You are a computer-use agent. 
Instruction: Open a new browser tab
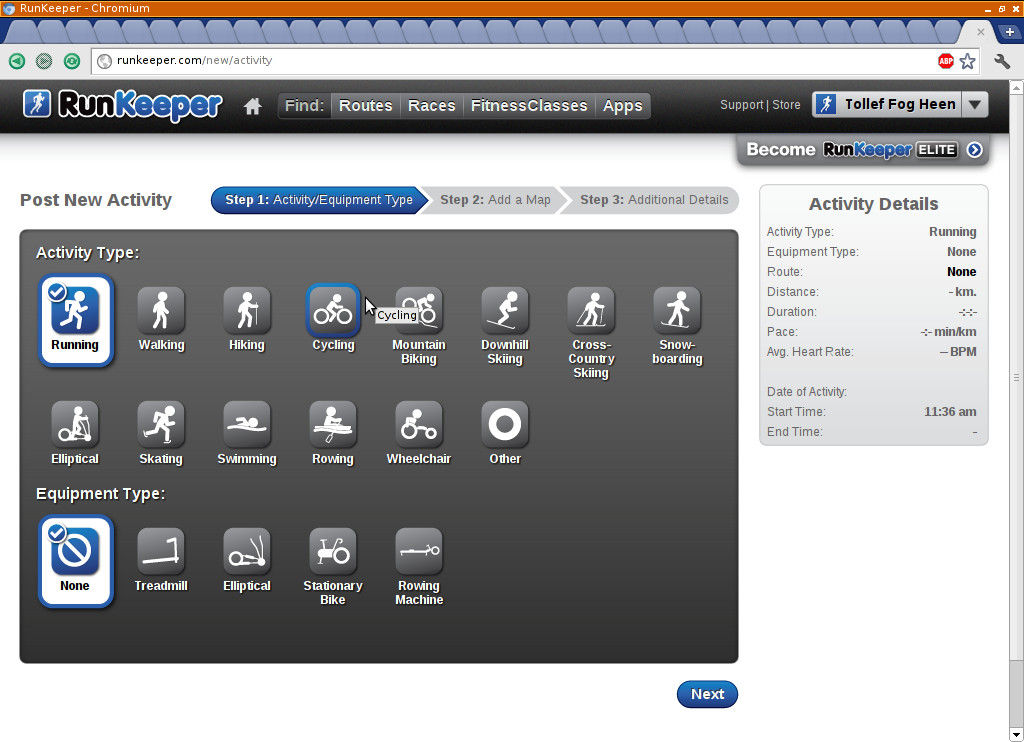[x=1009, y=32]
